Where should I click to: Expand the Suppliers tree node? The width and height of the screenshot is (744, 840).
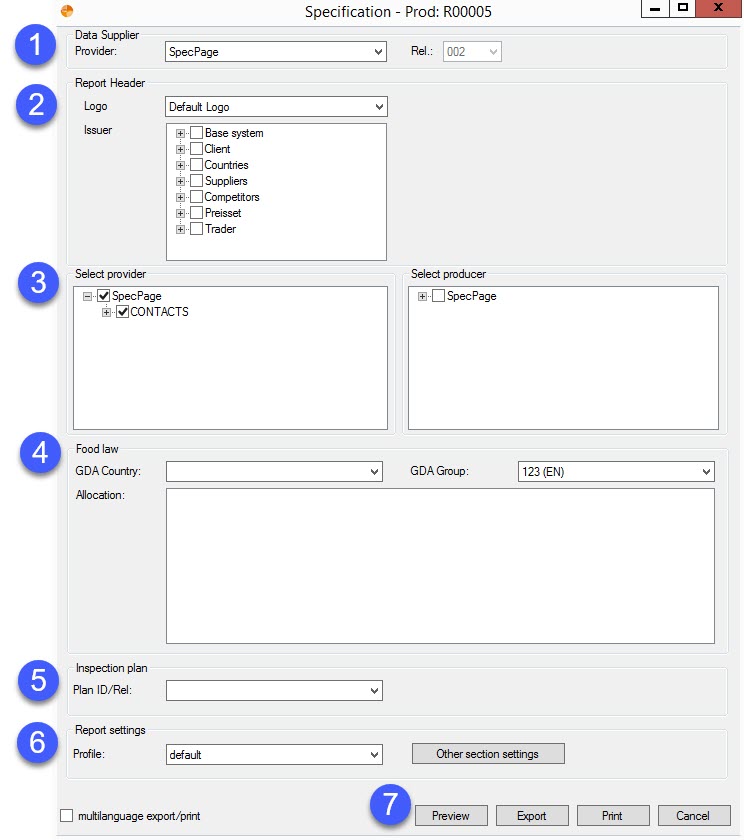pos(181,182)
